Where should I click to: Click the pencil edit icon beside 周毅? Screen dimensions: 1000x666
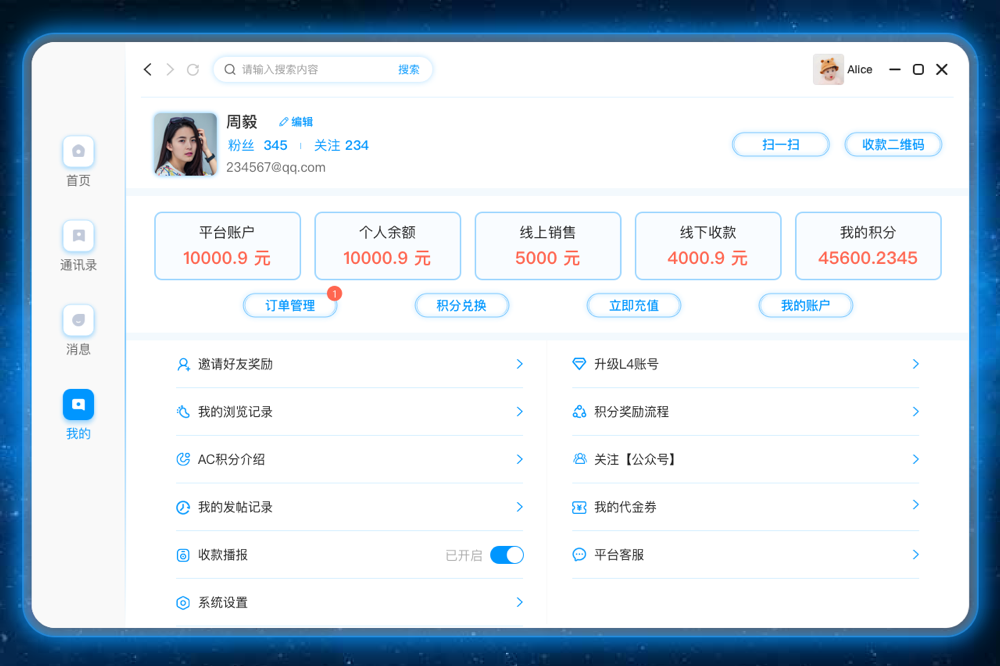[x=283, y=122]
